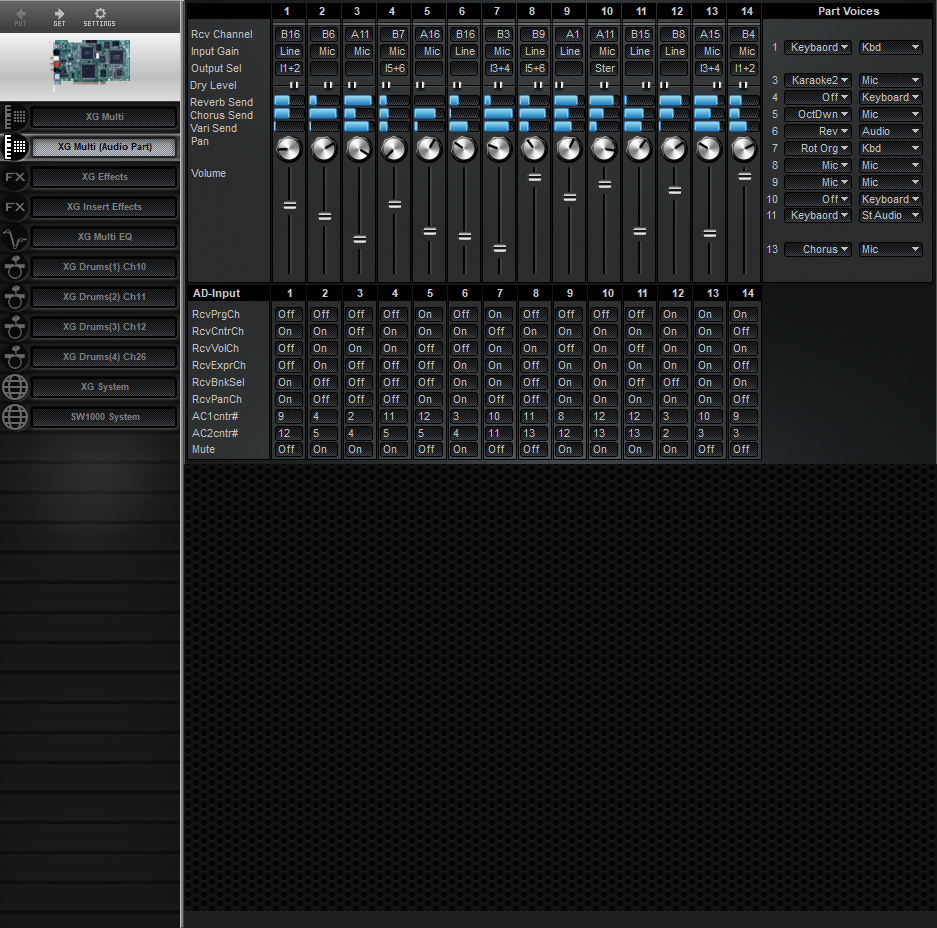Toggle RcvVolCh for AD-Input channel 9
Image resolution: width=937 pixels, height=928 pixels.
[569, 348]
